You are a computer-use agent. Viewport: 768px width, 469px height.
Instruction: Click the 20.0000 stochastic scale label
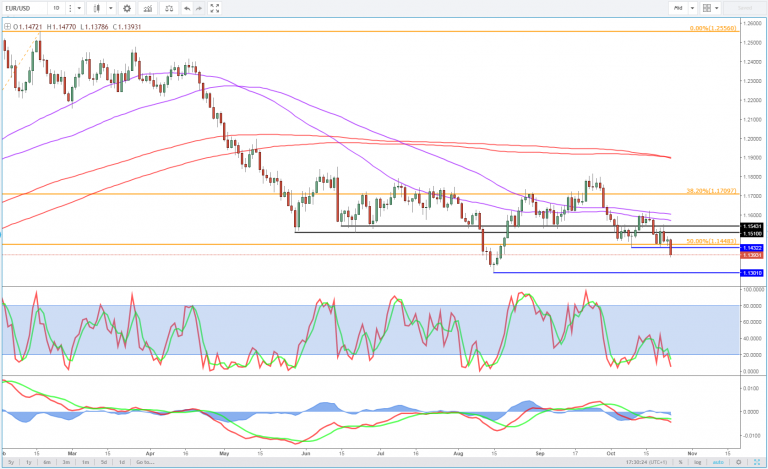(x=753, y=355)
